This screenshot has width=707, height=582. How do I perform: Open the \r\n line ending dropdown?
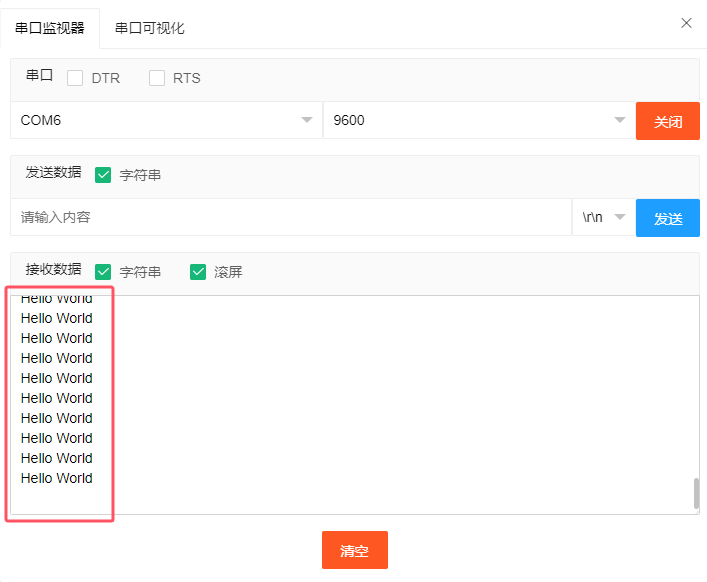click(x=603, y=217)
